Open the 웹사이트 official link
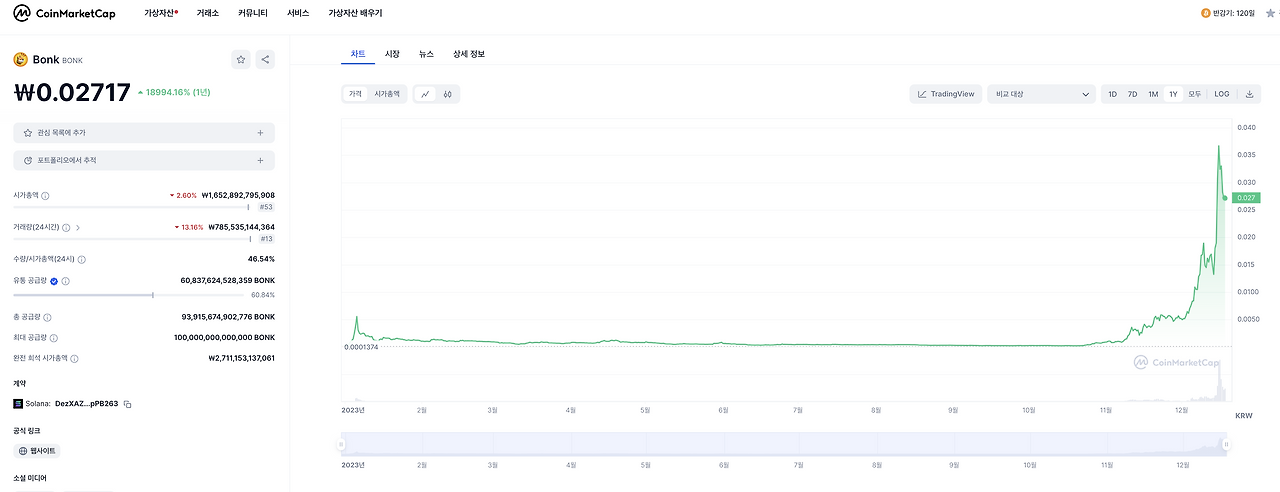The width and height of the screenshot is (1280, 492). pyautogui.click(x=37, y=451)
